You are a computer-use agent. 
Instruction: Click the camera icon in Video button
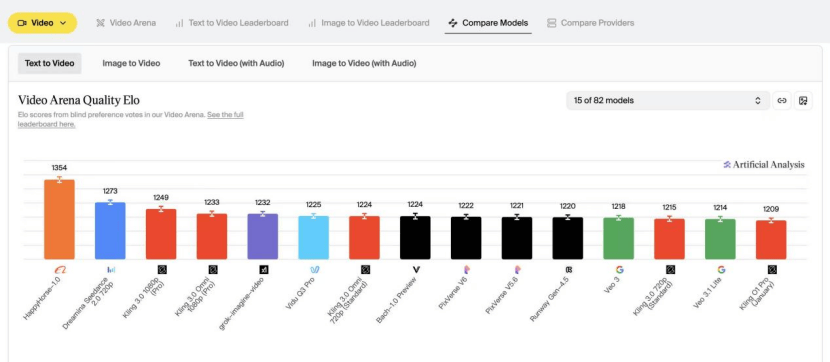pyautogui.click(x=22, y=23)
